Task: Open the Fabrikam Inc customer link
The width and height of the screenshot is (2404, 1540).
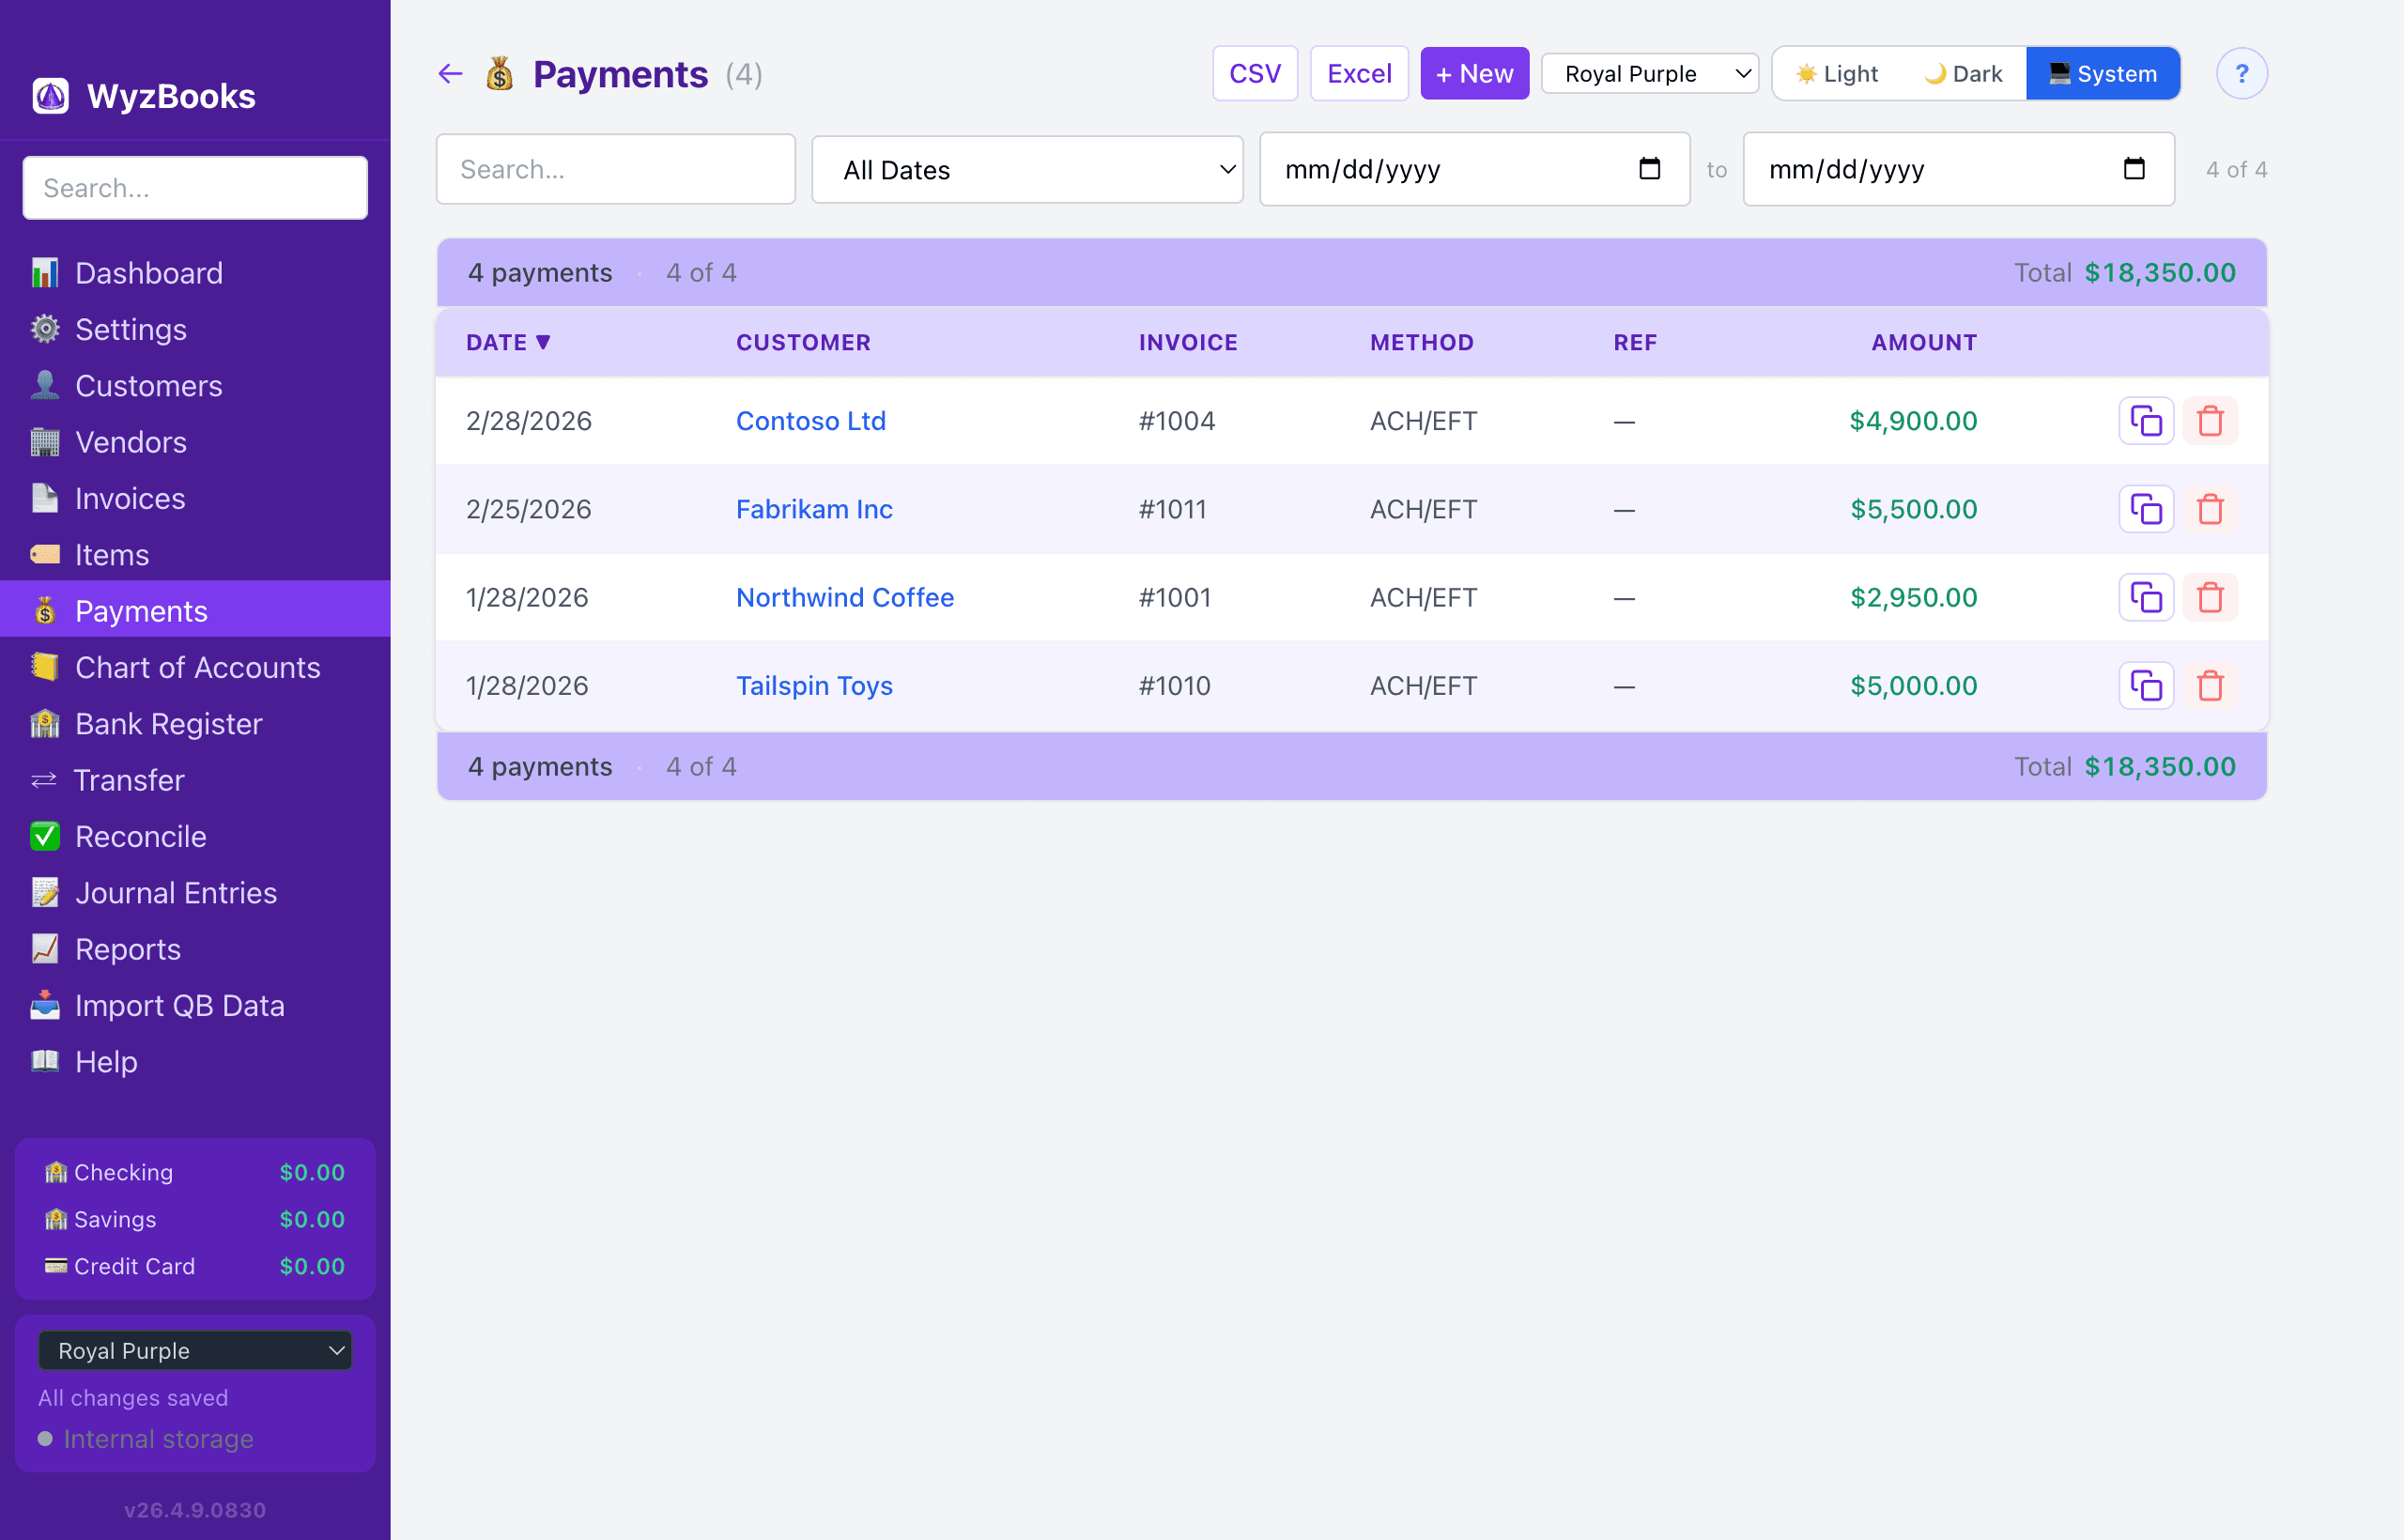Action: tap(814, 508)
